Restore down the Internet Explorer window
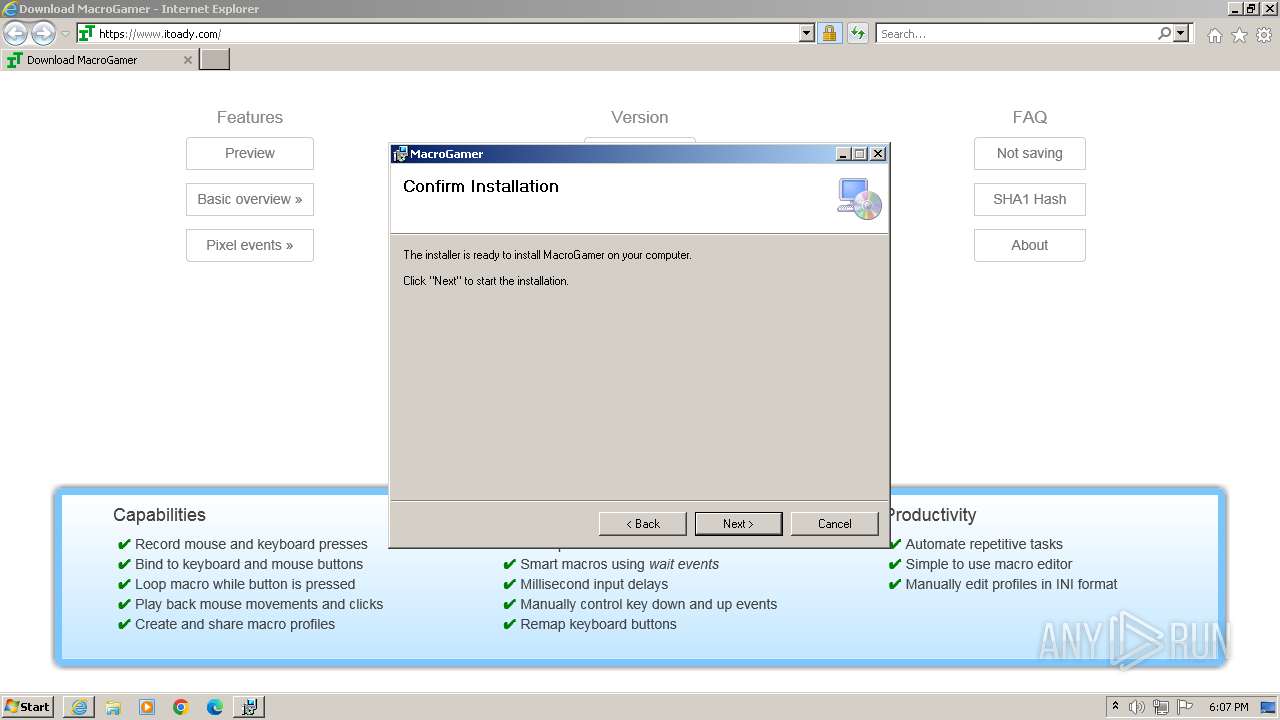This screenshot has height=720, width=1280. point(1251,8)
